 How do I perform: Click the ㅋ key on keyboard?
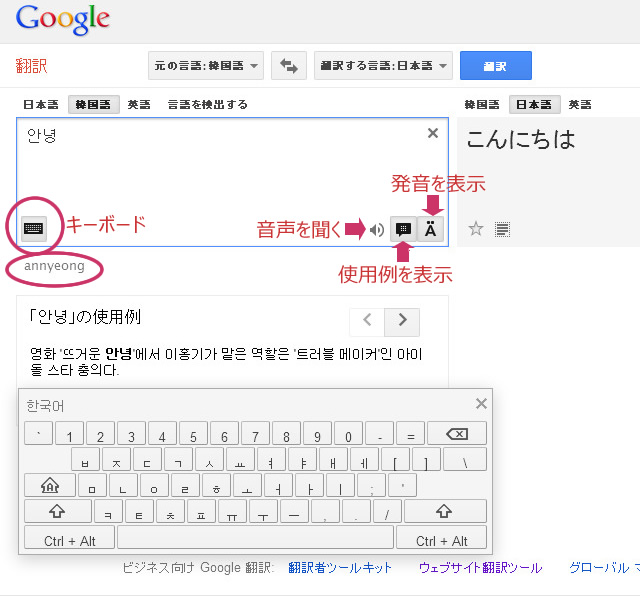tap(108, 511)
